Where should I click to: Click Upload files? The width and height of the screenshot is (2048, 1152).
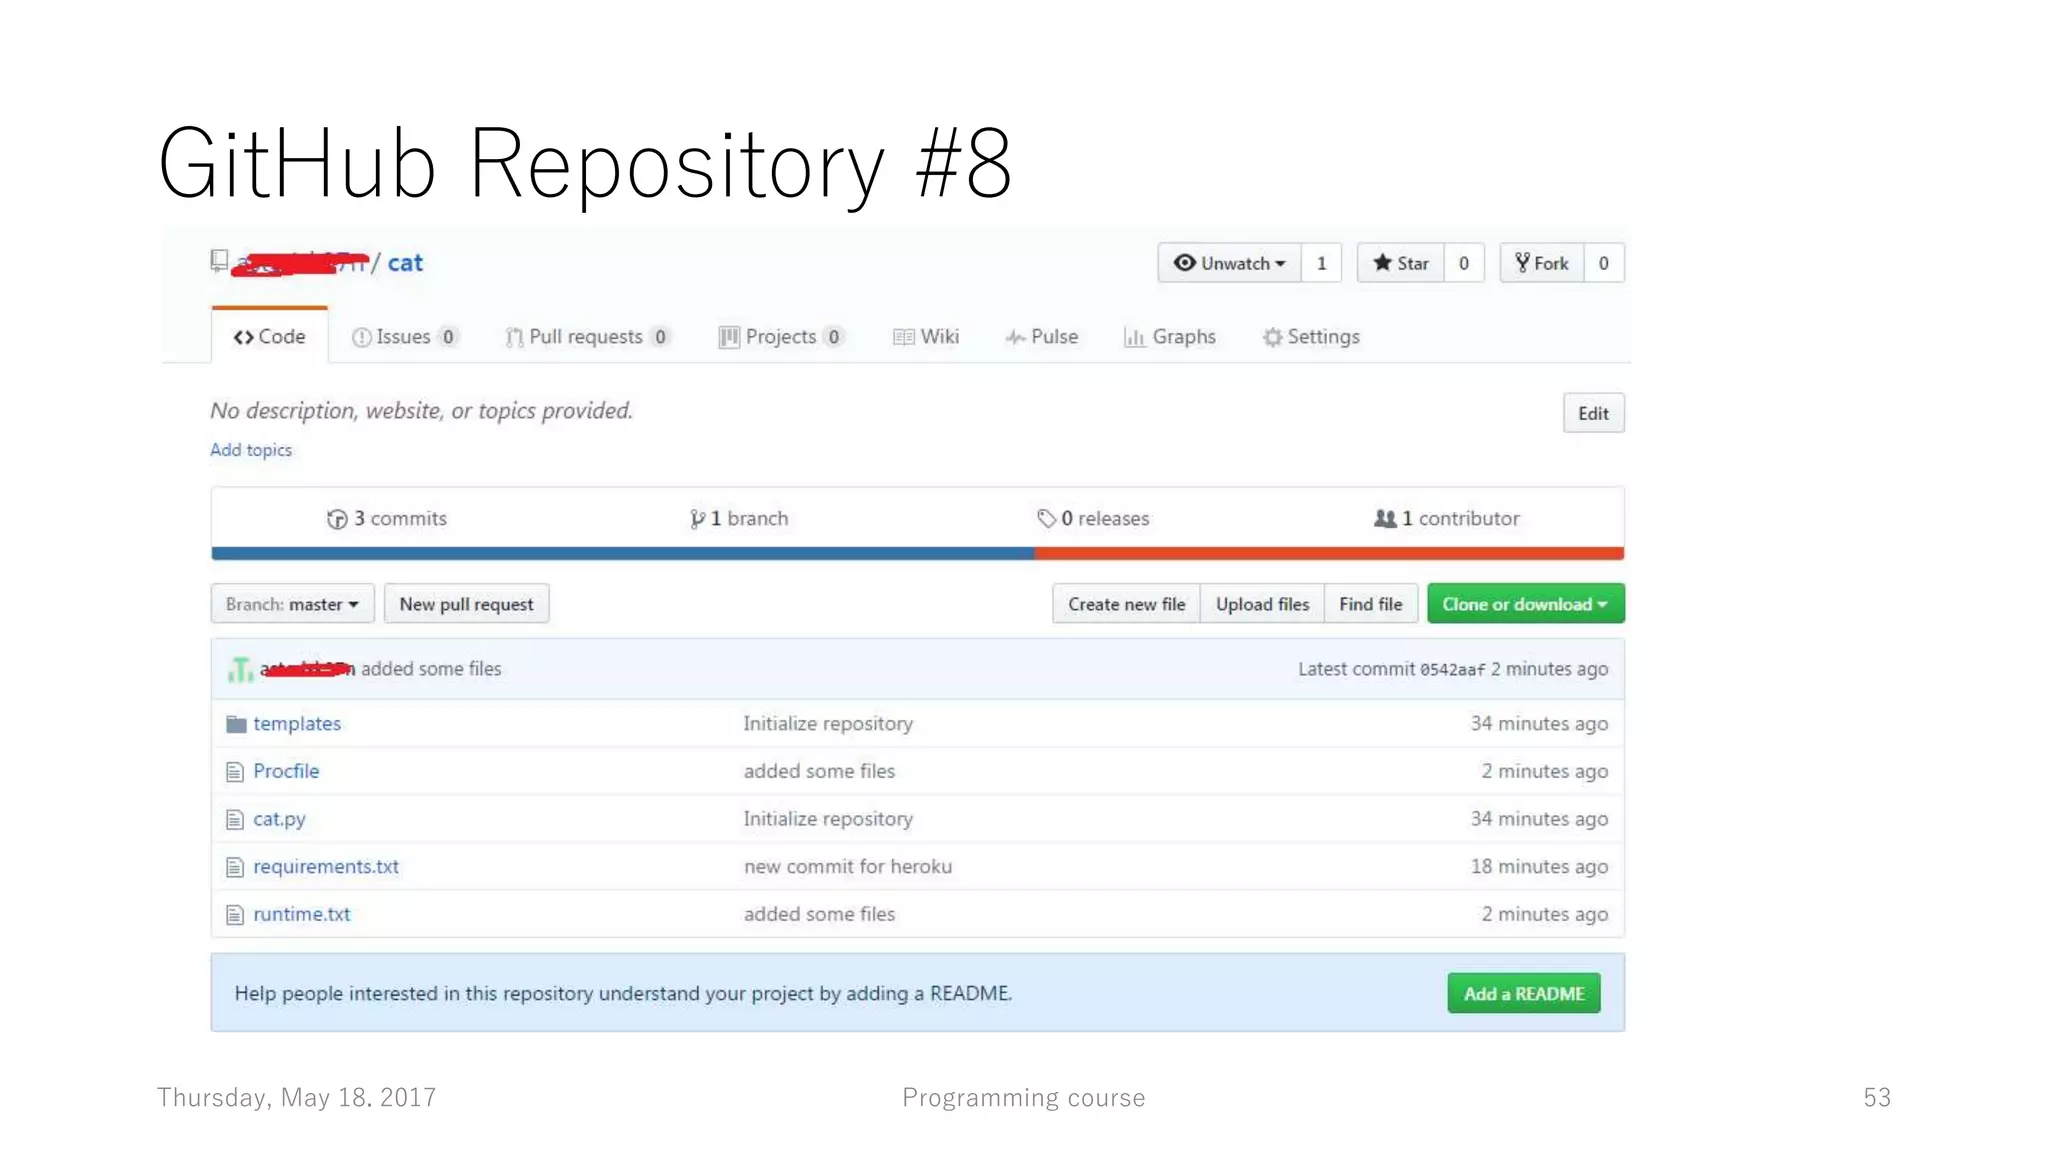pos(1262,604)
